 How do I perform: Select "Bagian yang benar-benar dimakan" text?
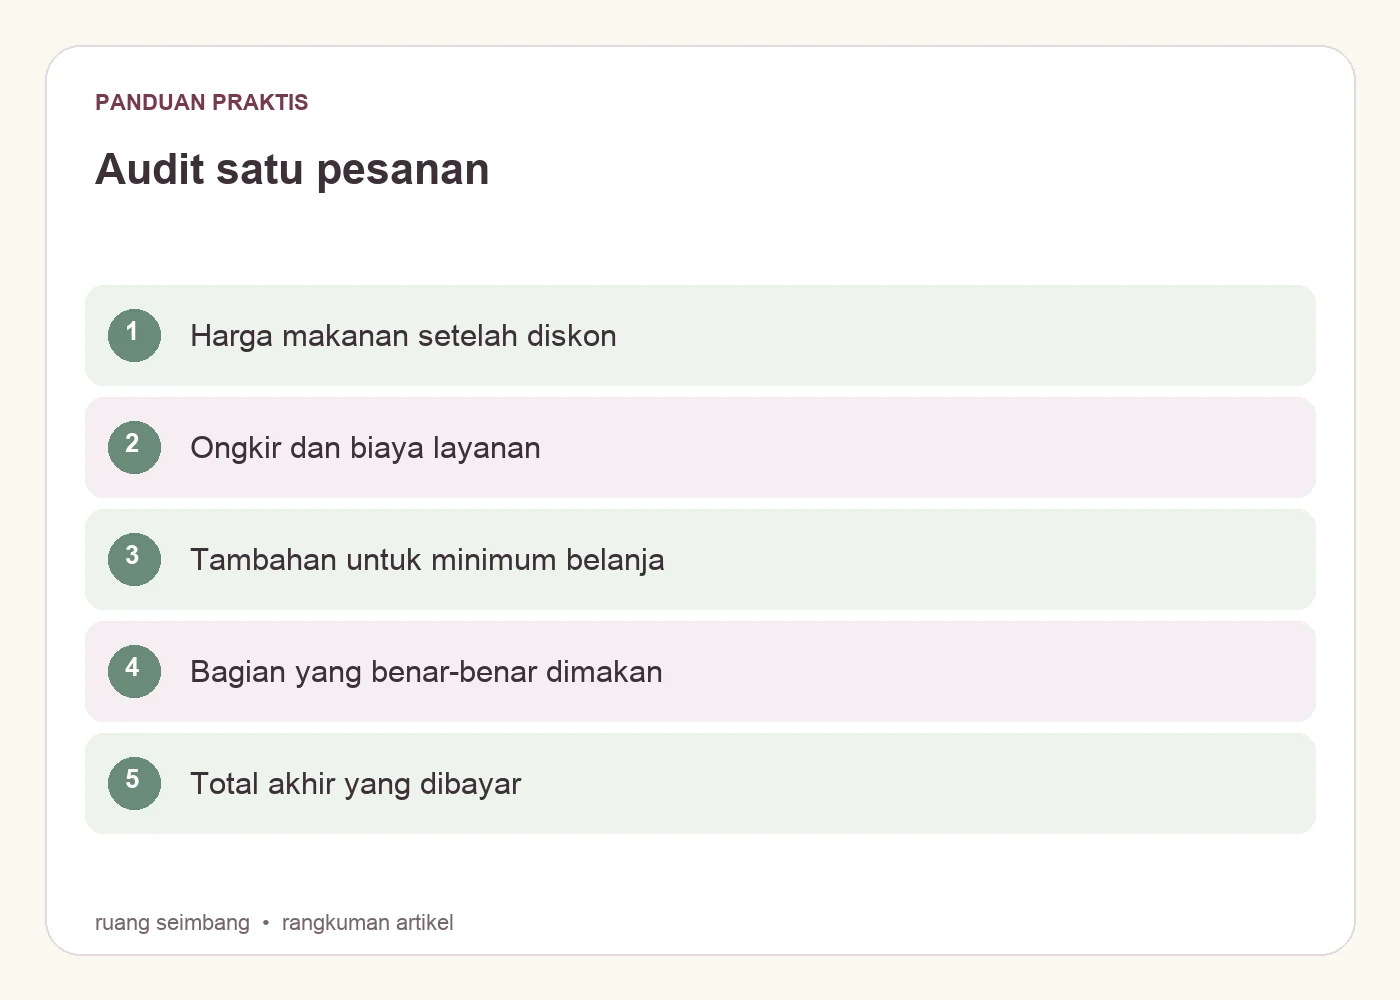tap(426, 672)
